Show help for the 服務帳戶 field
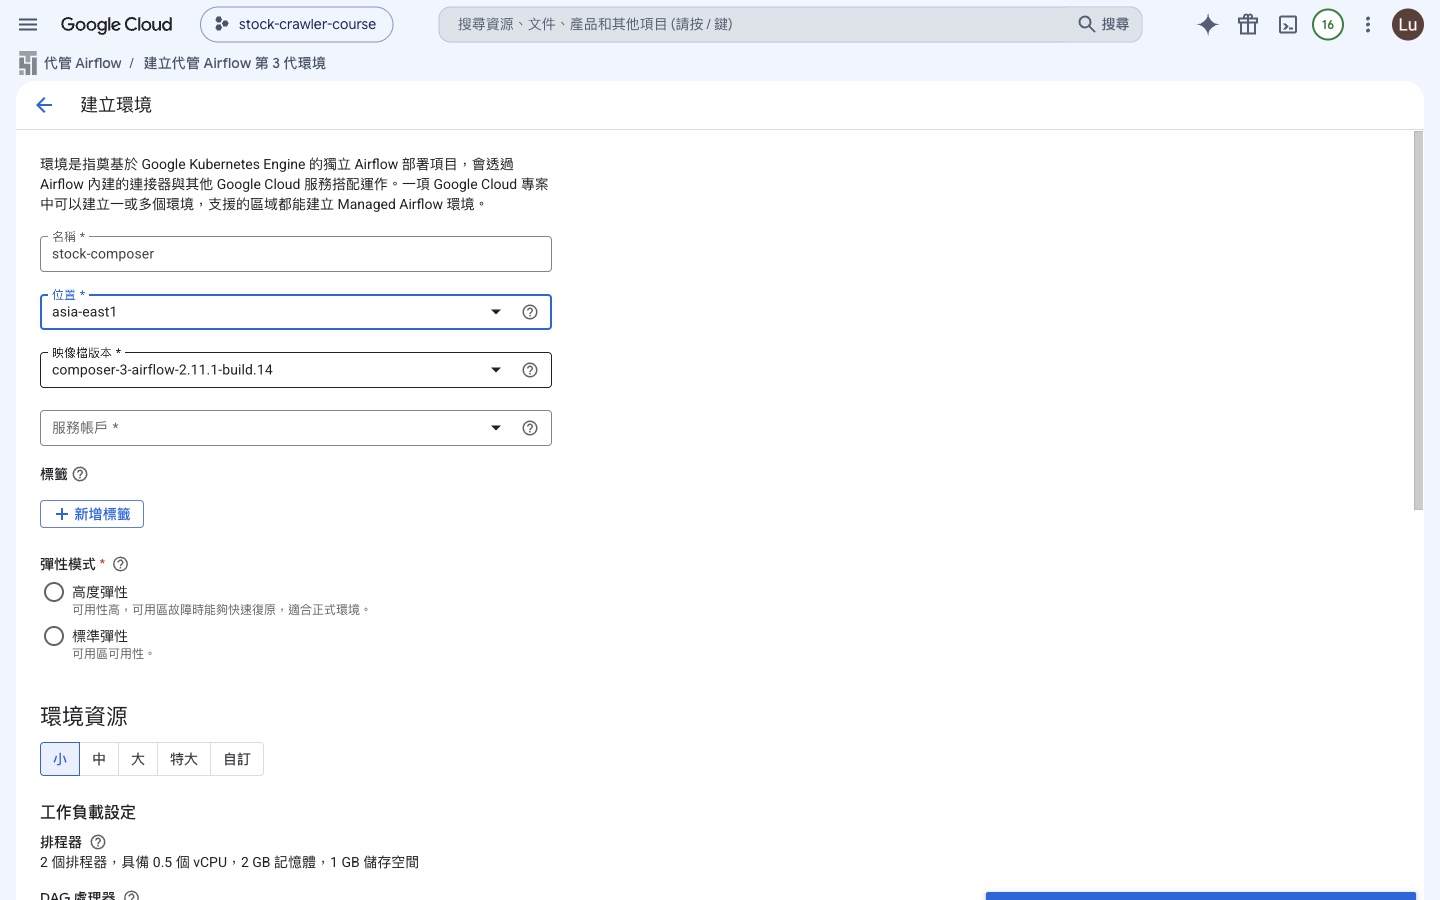 [x=530, y=428]
